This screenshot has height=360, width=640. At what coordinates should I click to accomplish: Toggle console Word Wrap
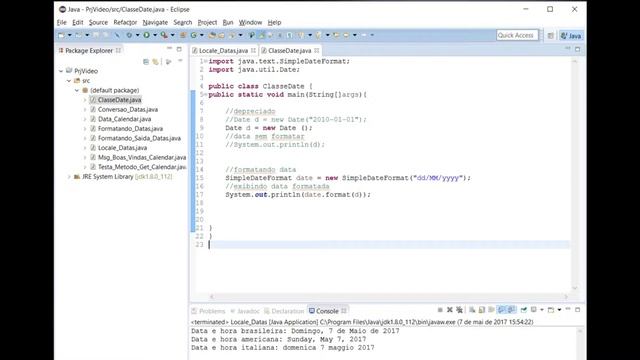[491, 310]
